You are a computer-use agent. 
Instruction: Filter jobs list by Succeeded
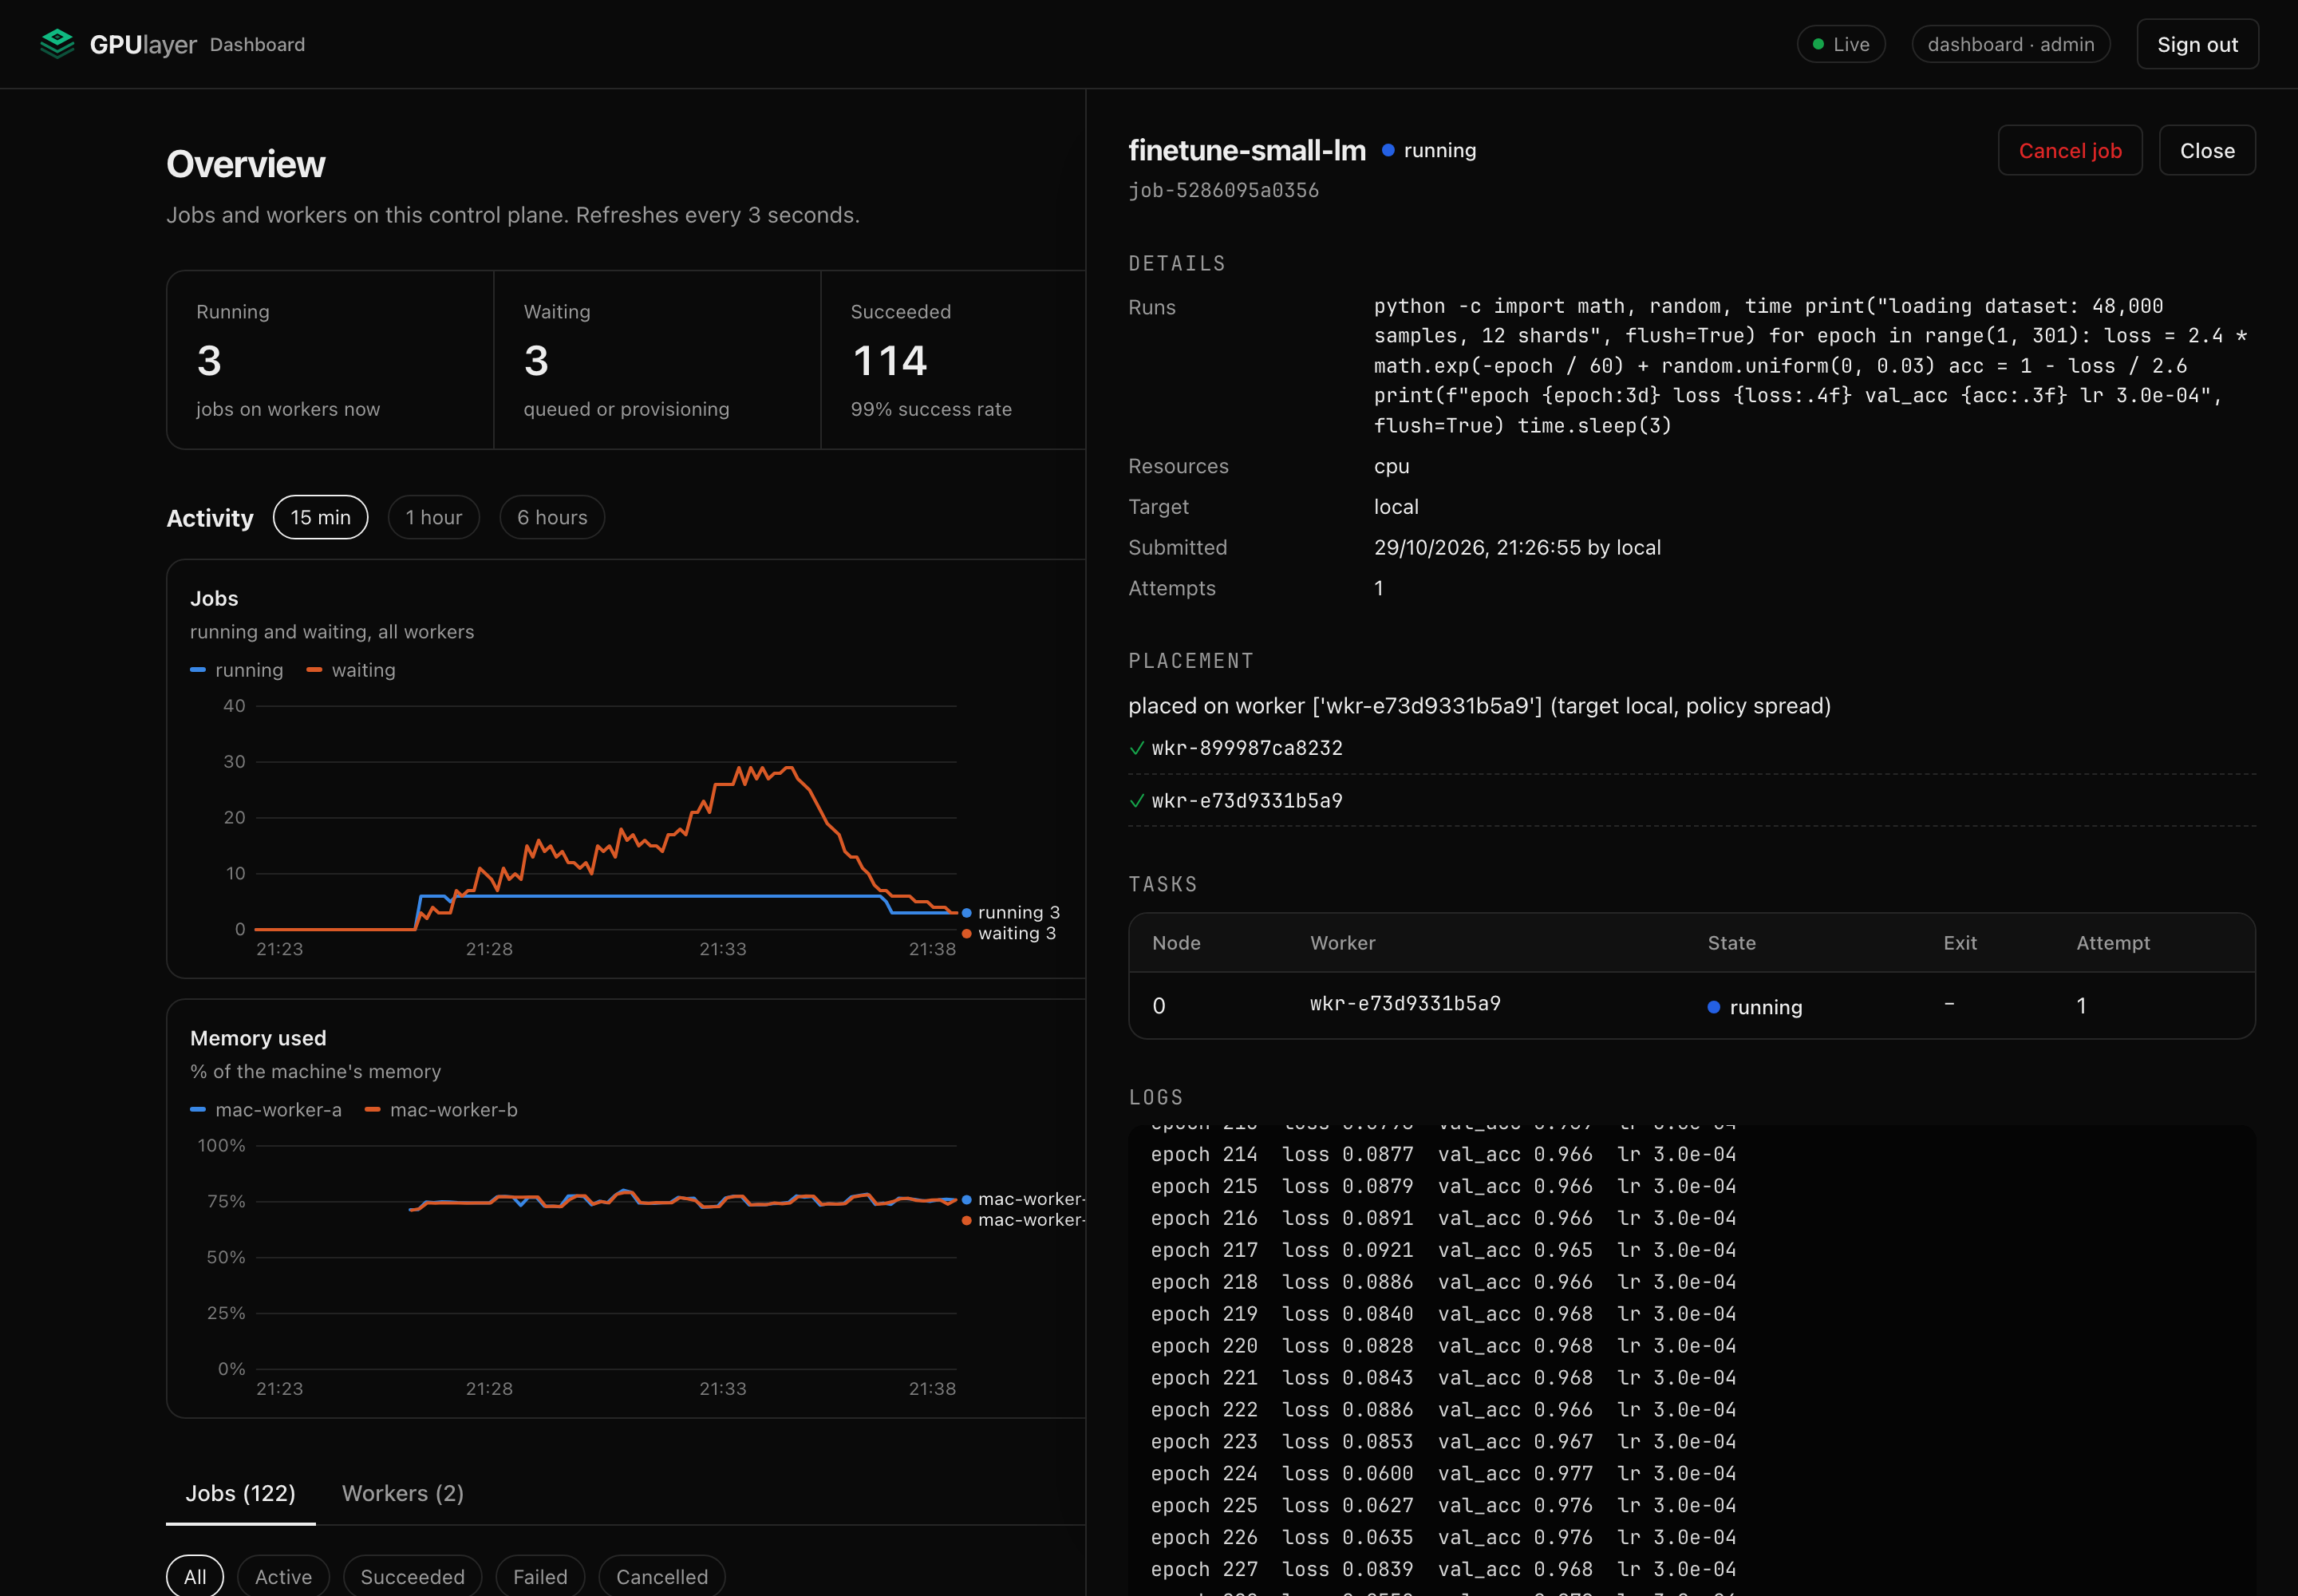click(x=412, y=1576)
